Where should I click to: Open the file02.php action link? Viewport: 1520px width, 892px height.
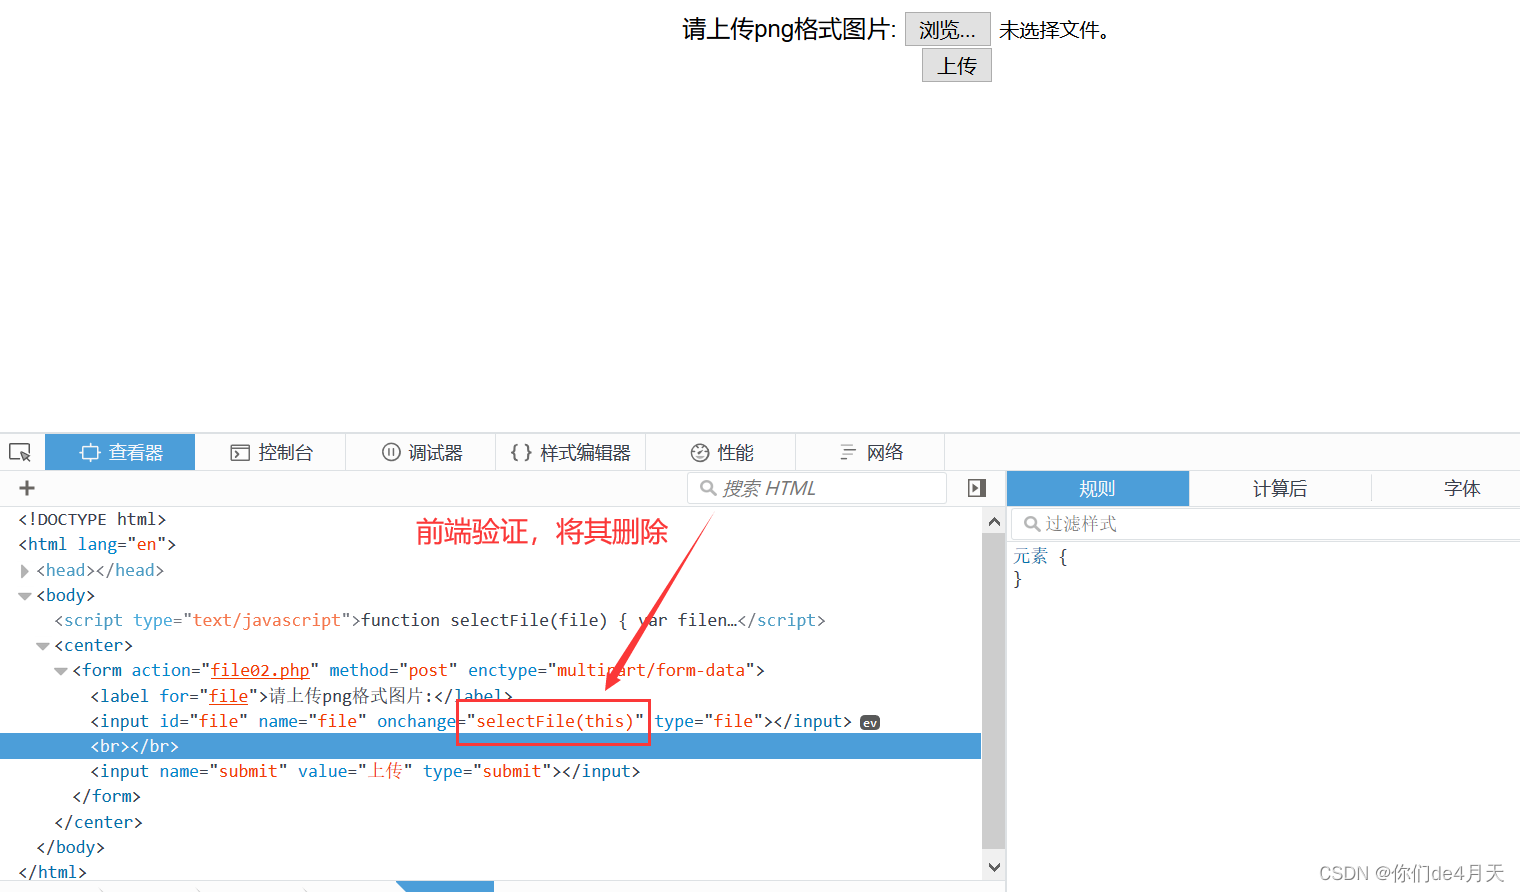[260, 670]
